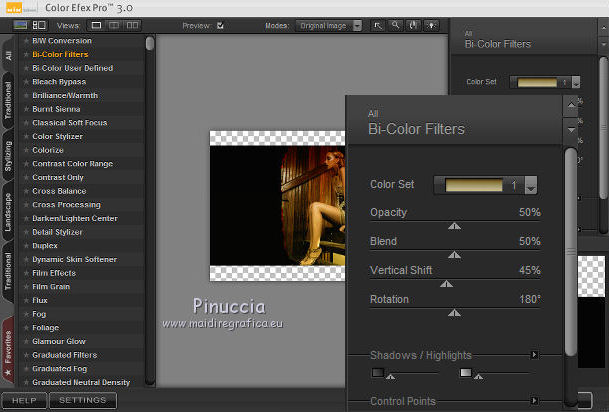
Task: Star the Duplex filter as favorite
Action: click(x=26, y=246)
